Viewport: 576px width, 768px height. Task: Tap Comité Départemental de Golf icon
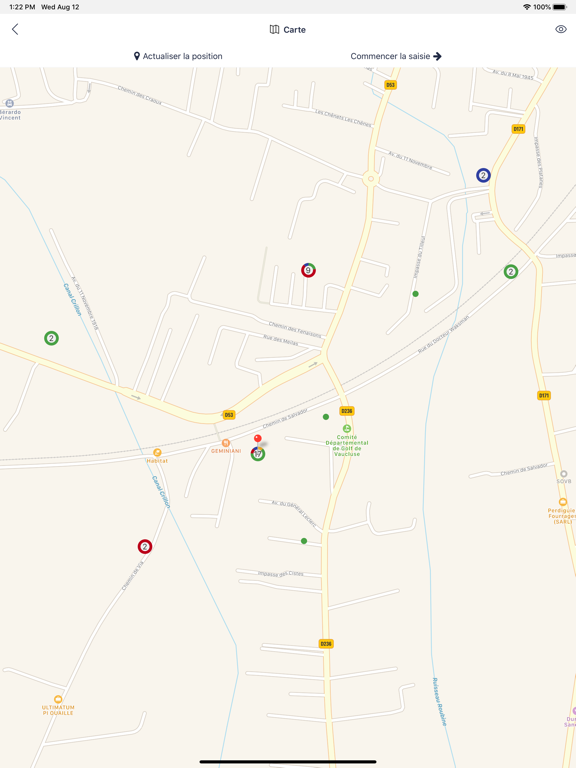[x=347, y=429]
